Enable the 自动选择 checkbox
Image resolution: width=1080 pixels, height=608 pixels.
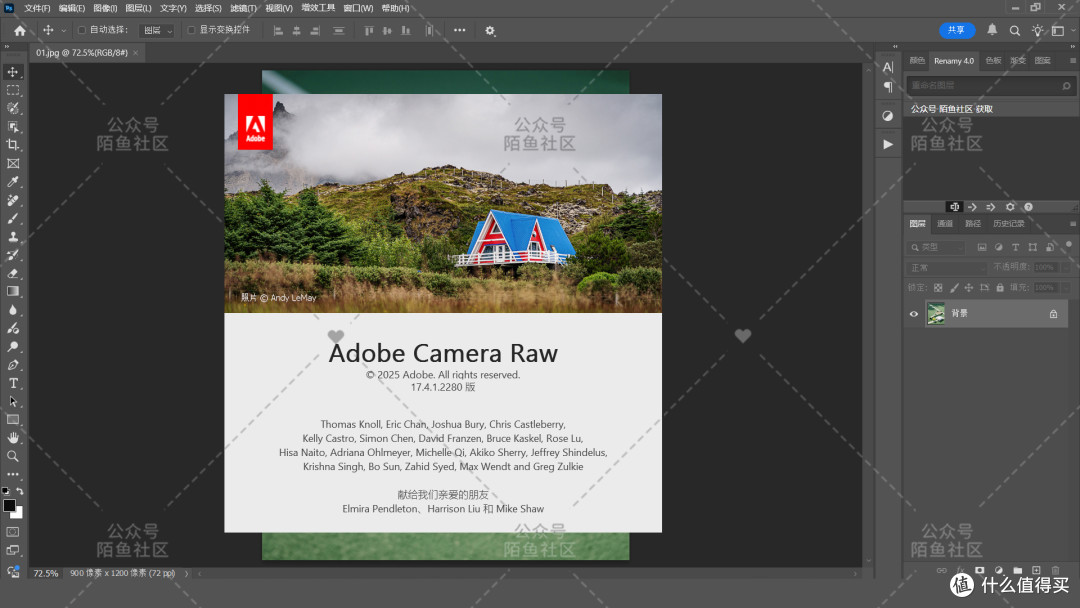tap(82, 30)
